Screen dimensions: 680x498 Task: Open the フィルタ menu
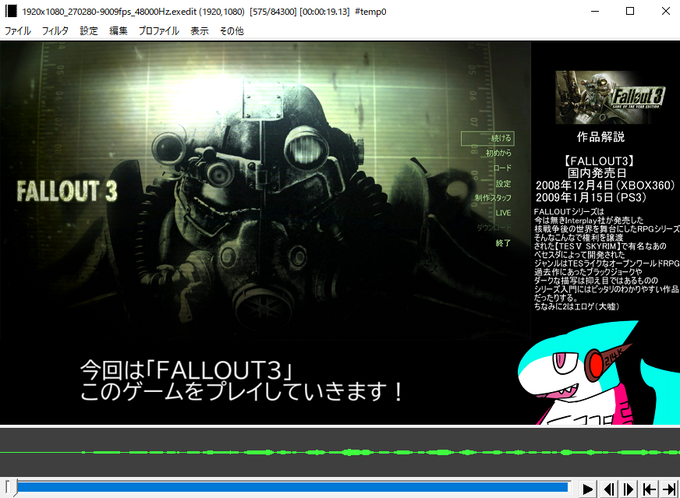click(55, 31)
